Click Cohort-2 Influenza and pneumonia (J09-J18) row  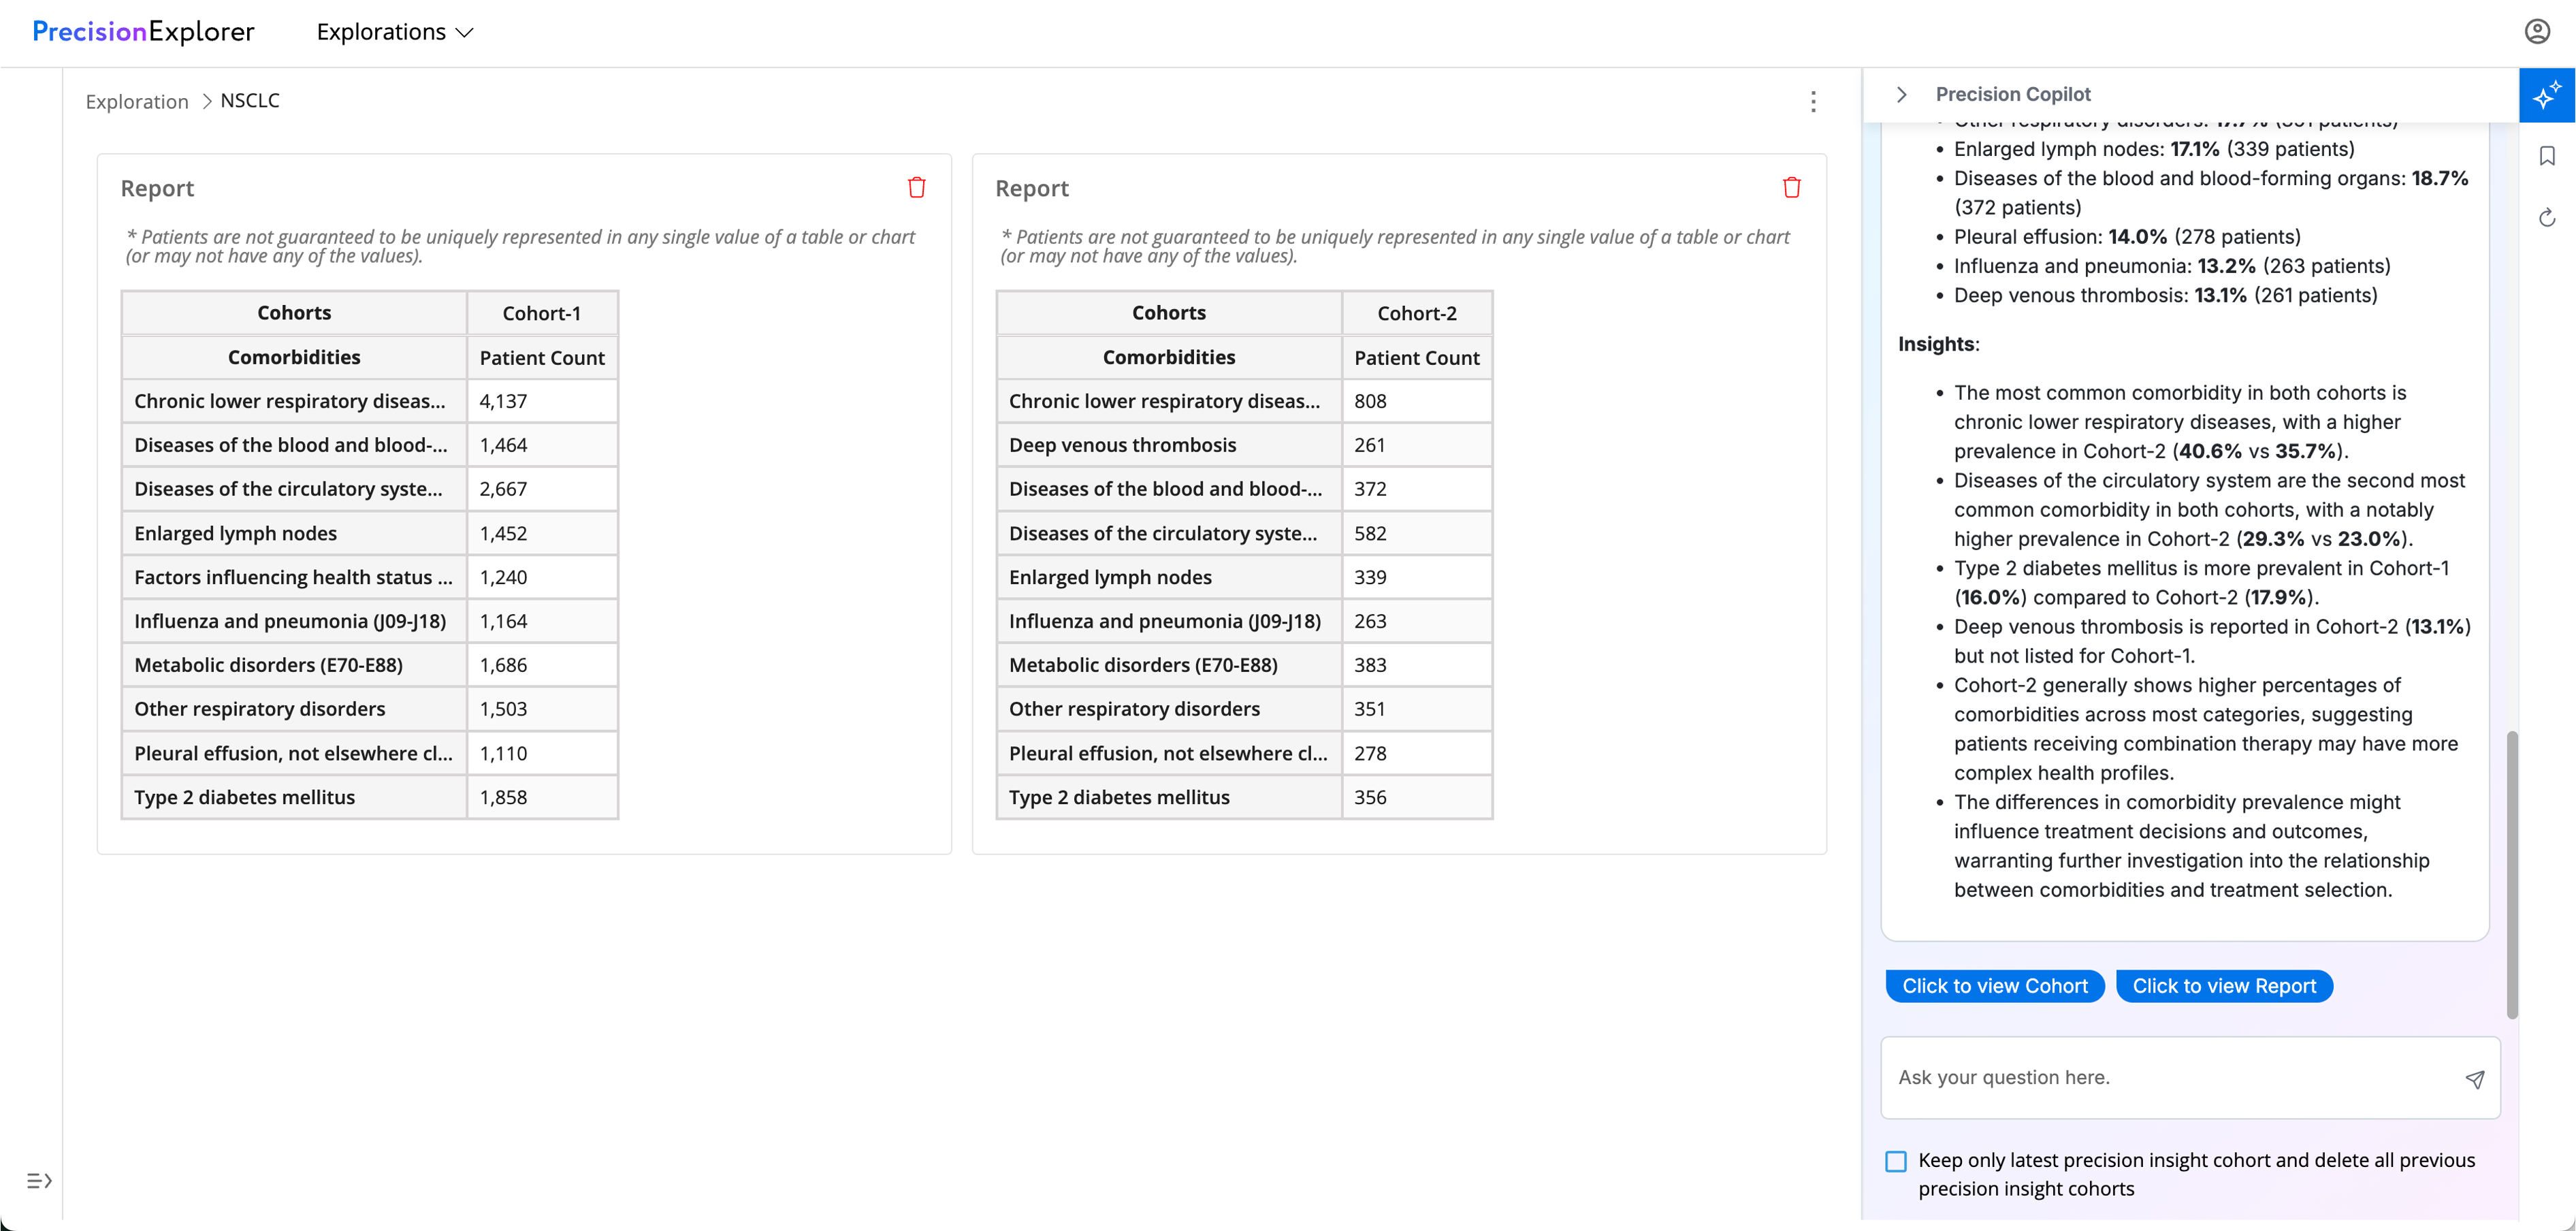pos(1244,621)
